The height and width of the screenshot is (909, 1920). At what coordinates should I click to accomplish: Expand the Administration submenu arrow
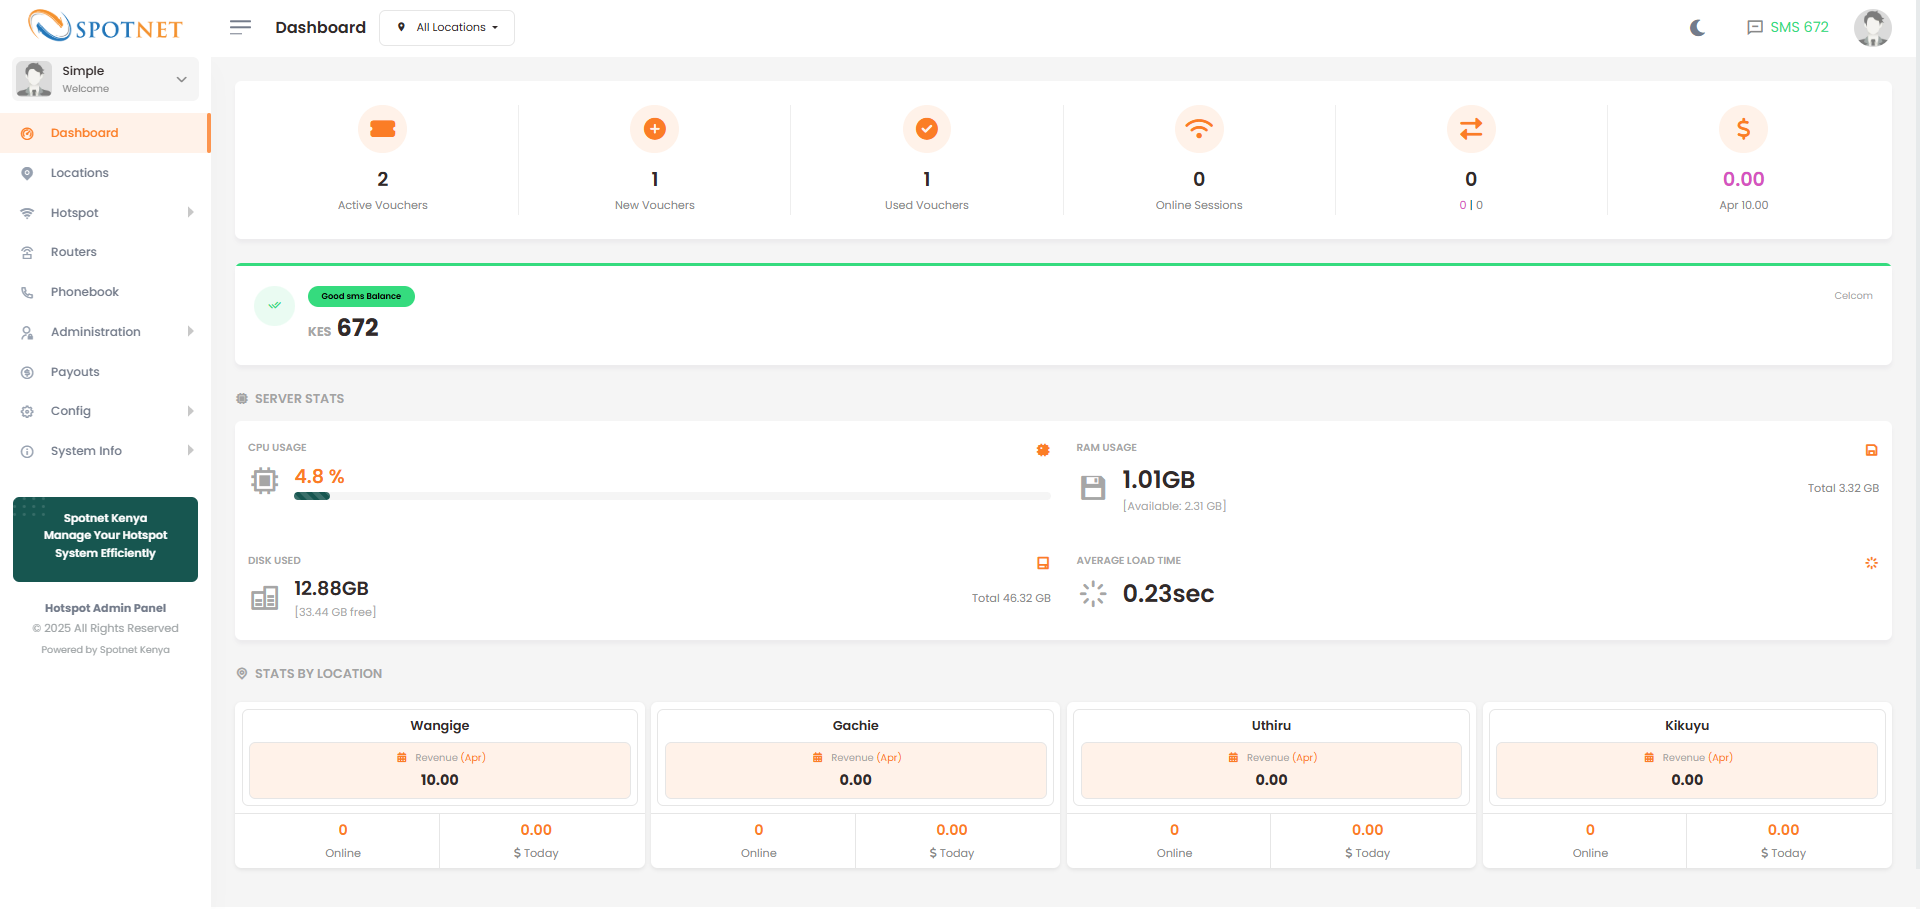(190, 332)
